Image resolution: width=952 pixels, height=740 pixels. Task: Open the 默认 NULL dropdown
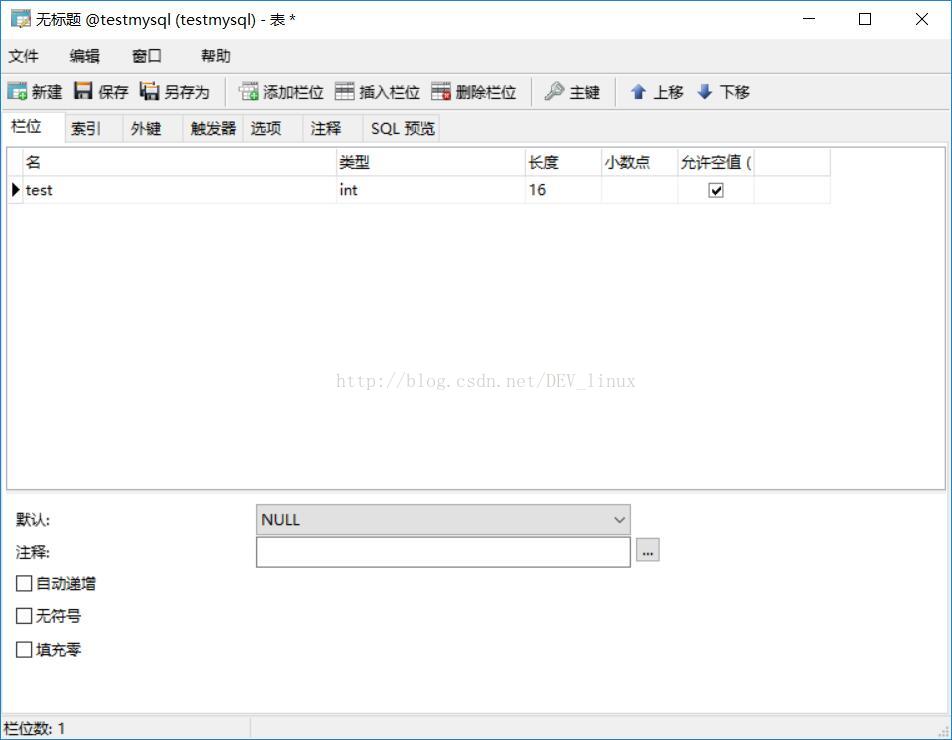pos(443,520)
